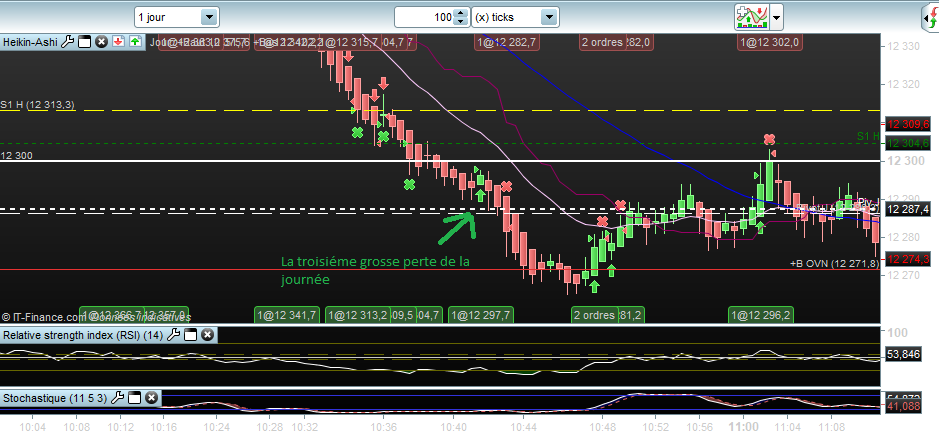
Task: Click the red X marker right of the 10:40 buy arrow
Action: [506, 186]
